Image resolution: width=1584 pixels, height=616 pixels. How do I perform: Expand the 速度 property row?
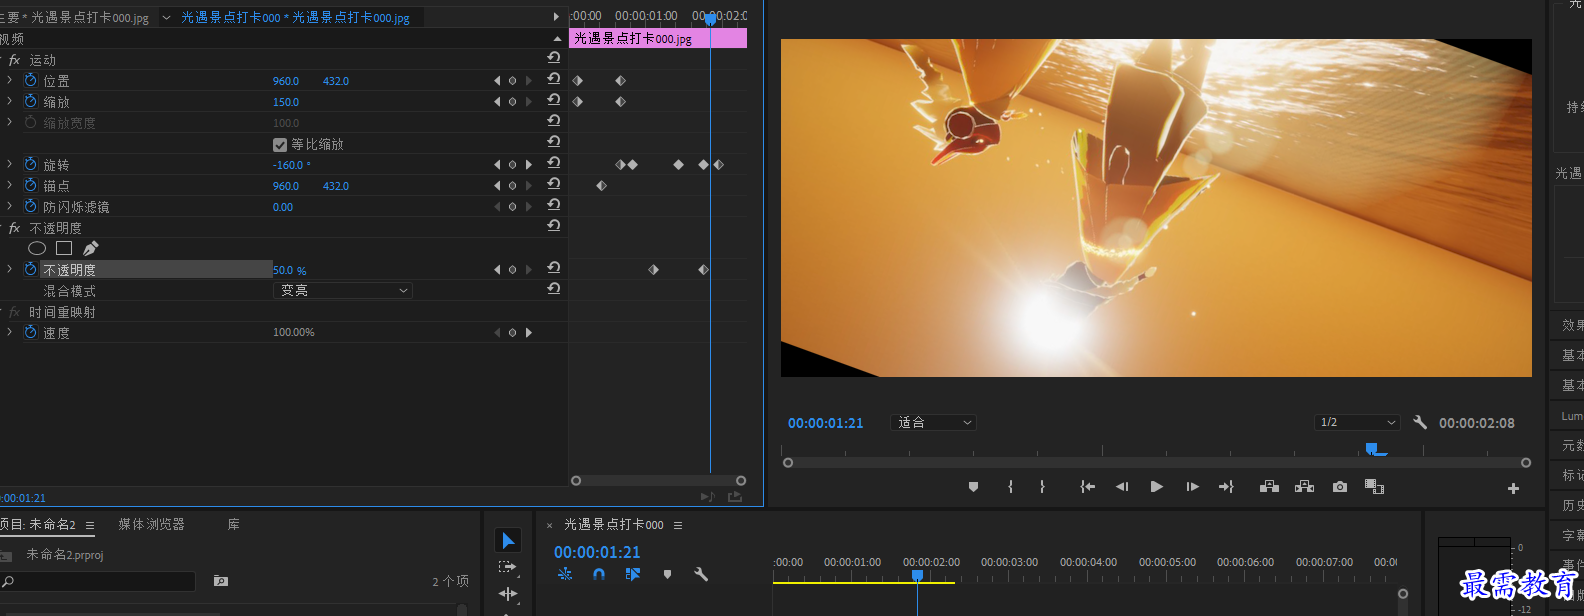coord(10,332)
